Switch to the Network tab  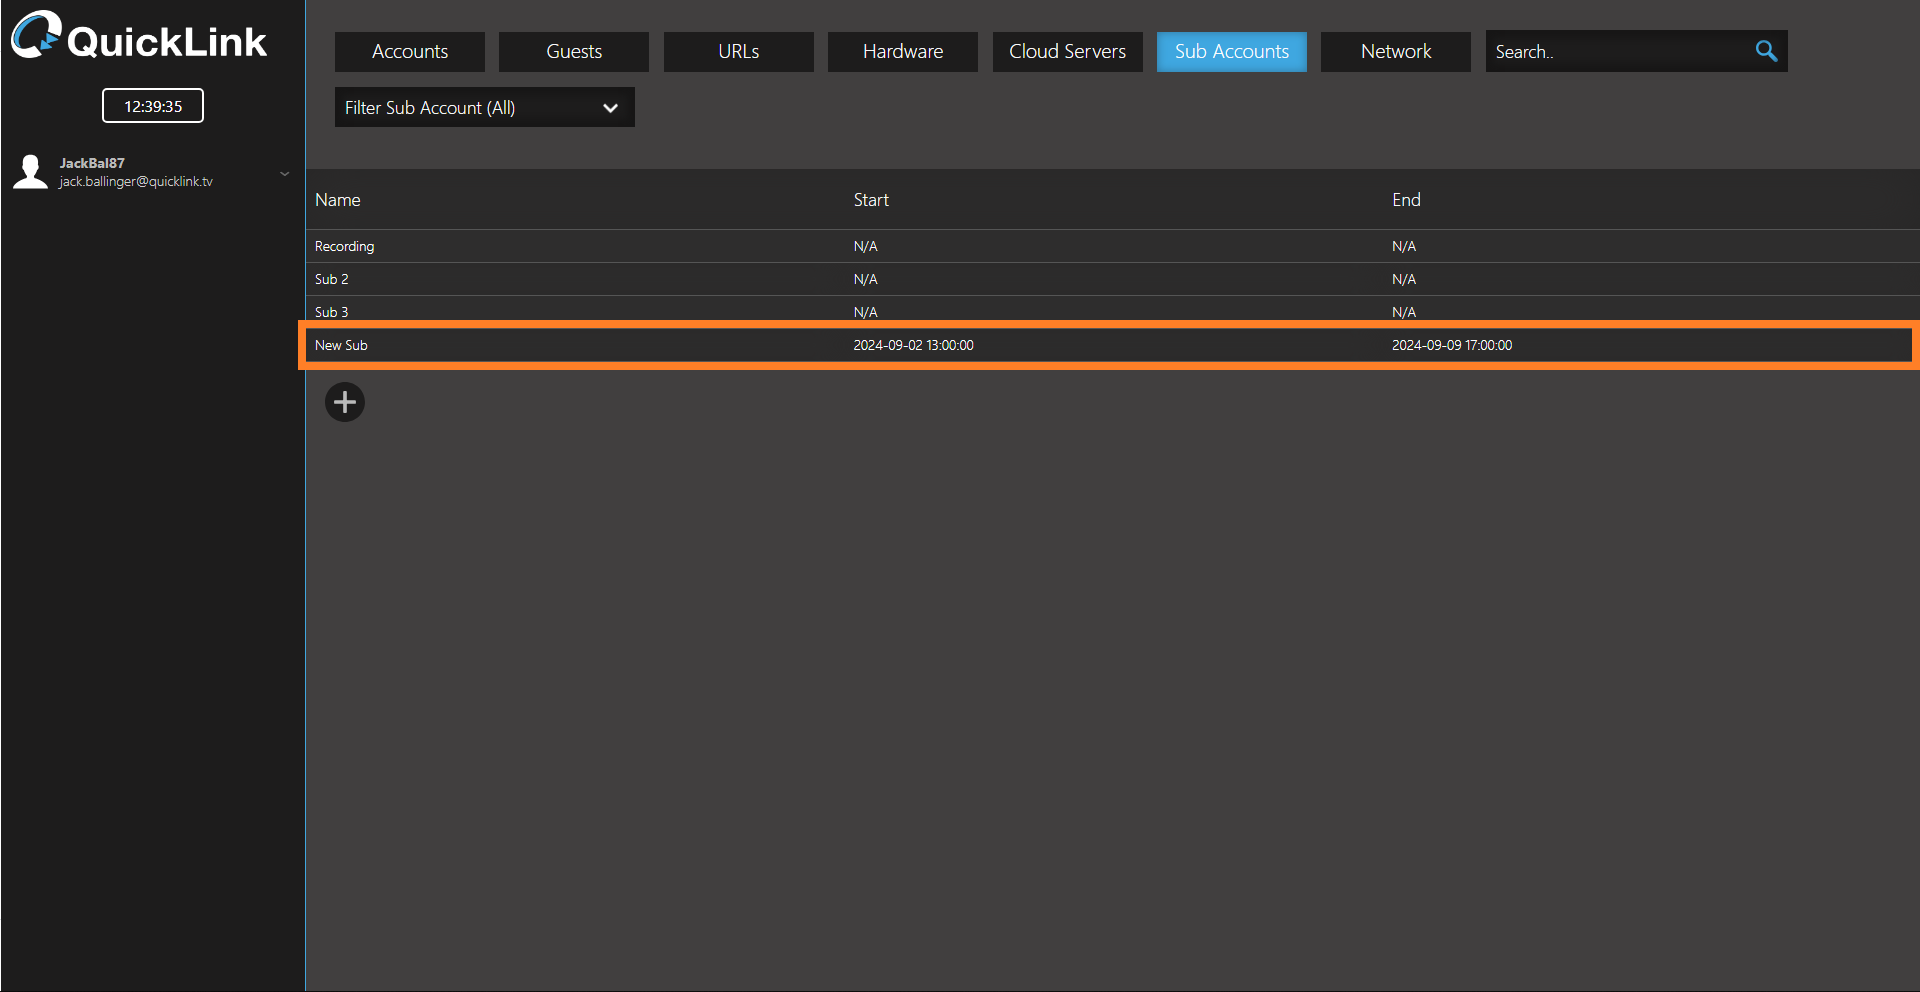1395,52
